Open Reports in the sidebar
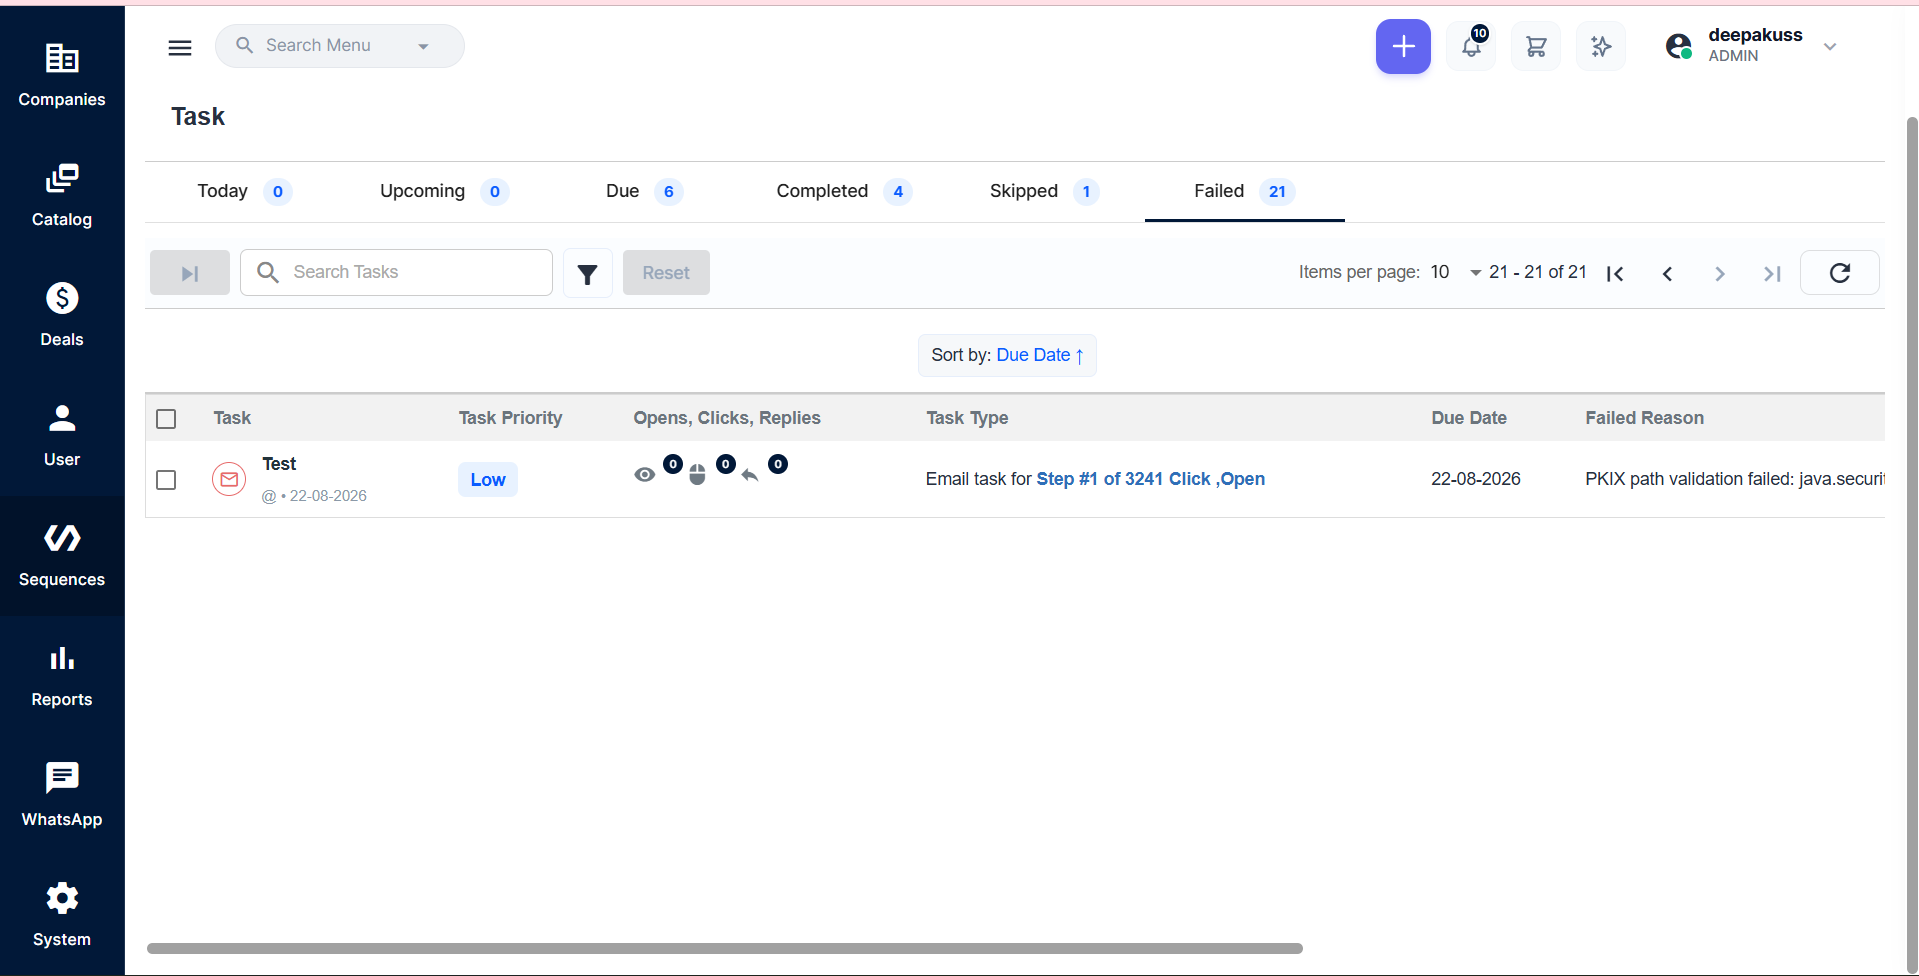 pos(62,675)
